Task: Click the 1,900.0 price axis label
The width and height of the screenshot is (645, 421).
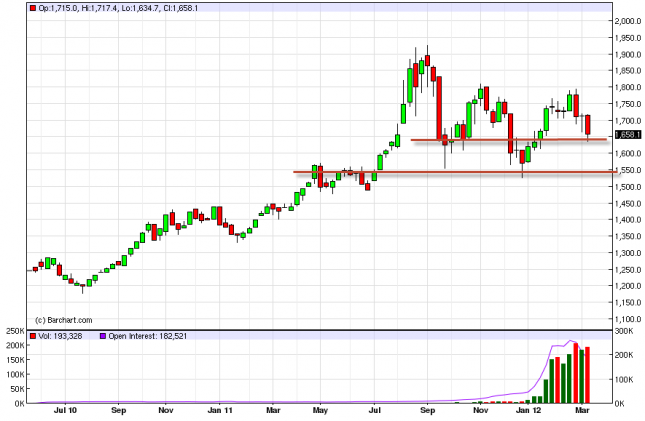Action: click(x=628, y=54)
